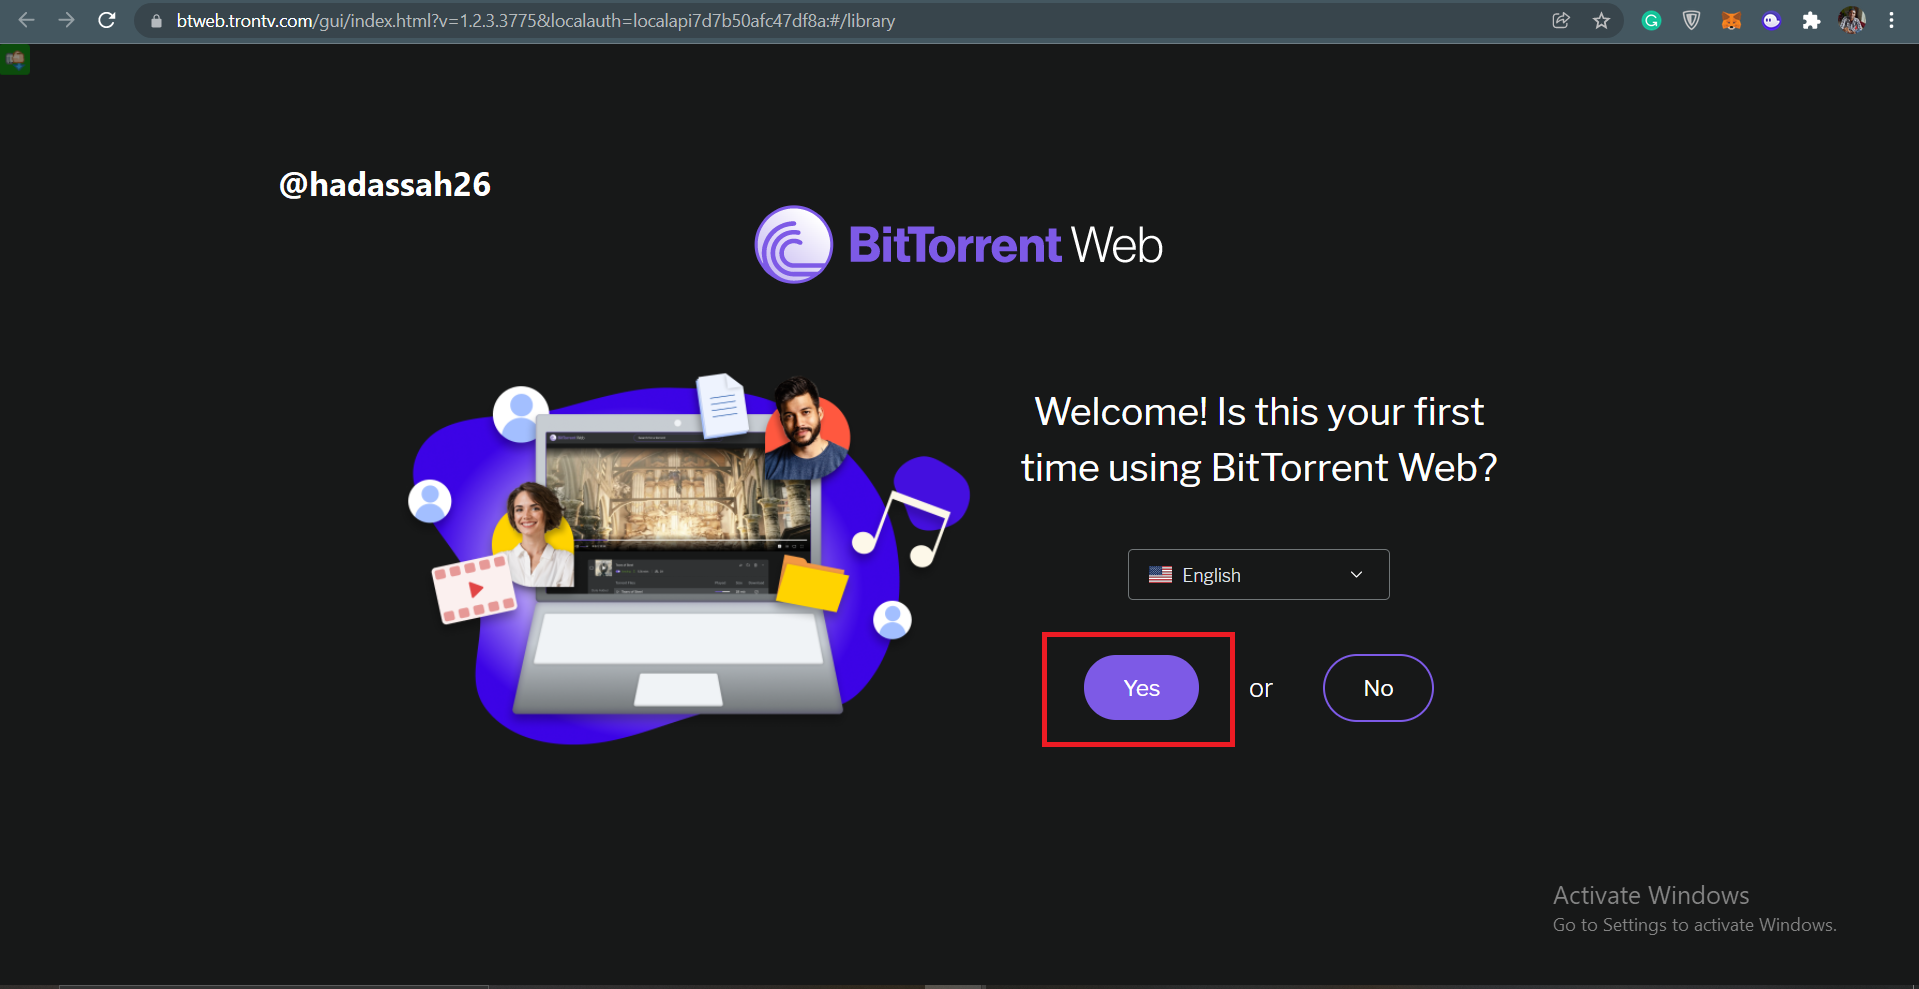Image resolution: width=1919 pixels, height=989 pixels.
Task: Reload the page with refresh icon
Action: click(107, 20)
